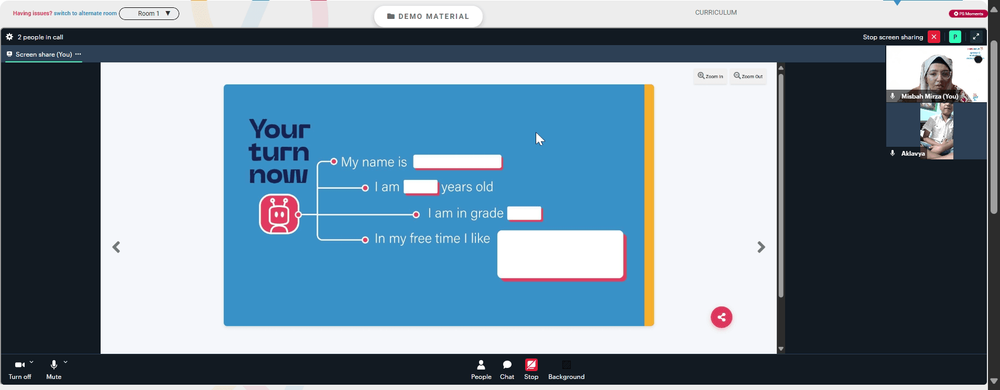Click scroll-up arrow of slide viewer
The height and width of the screenshot is (390, 1000).
[x=781, y=68]
